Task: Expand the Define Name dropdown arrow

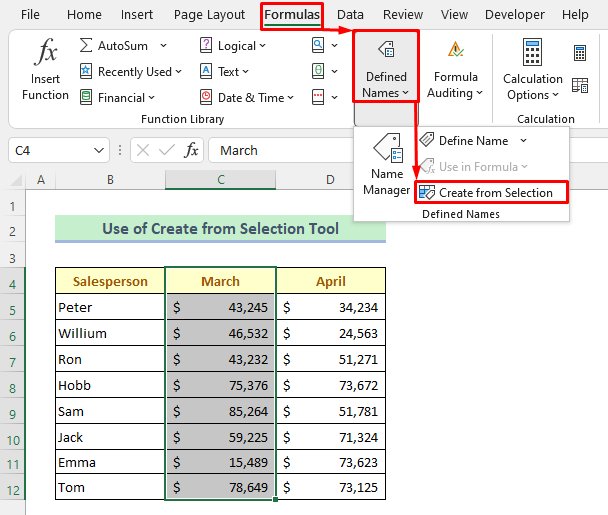Action: (523, 140)
